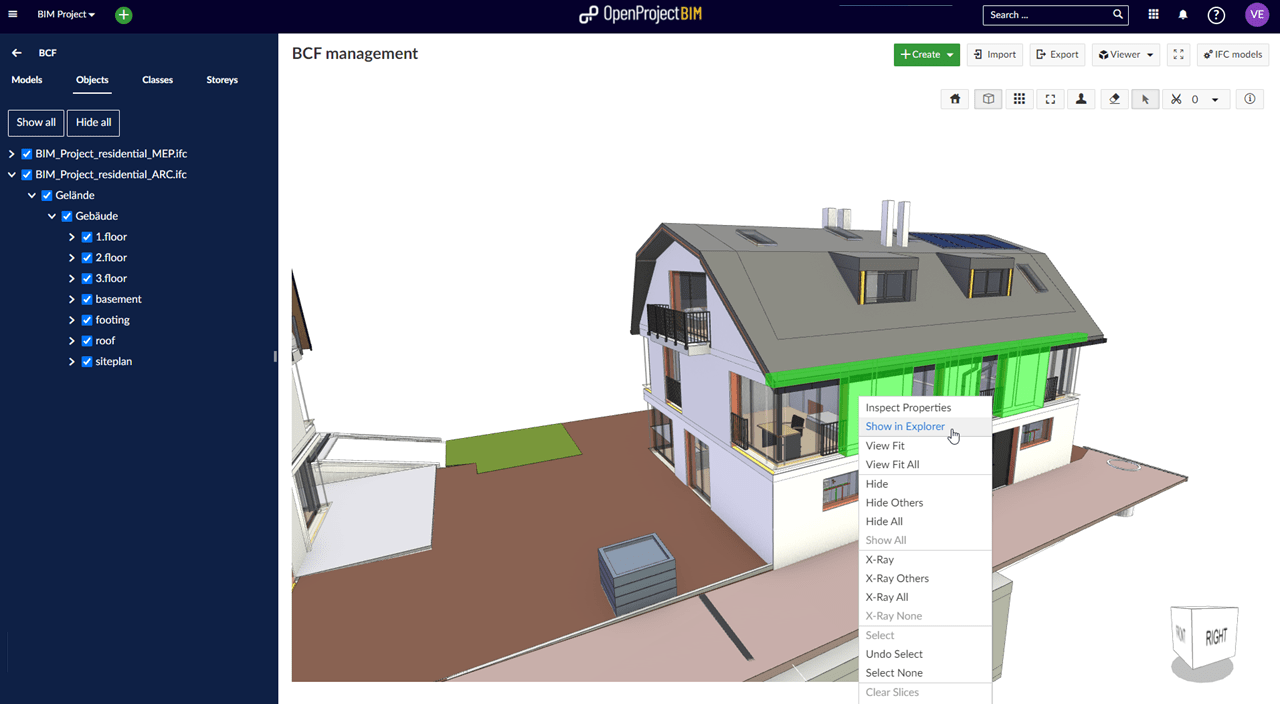
Task: Enable first person mode icon
Action: pos(1081,99)
